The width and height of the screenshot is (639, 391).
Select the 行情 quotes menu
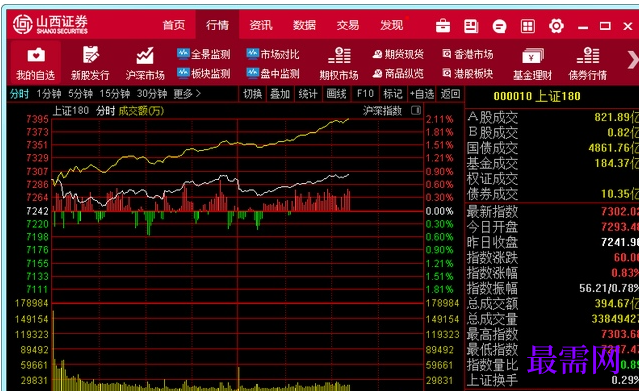(x=217, y=25)
